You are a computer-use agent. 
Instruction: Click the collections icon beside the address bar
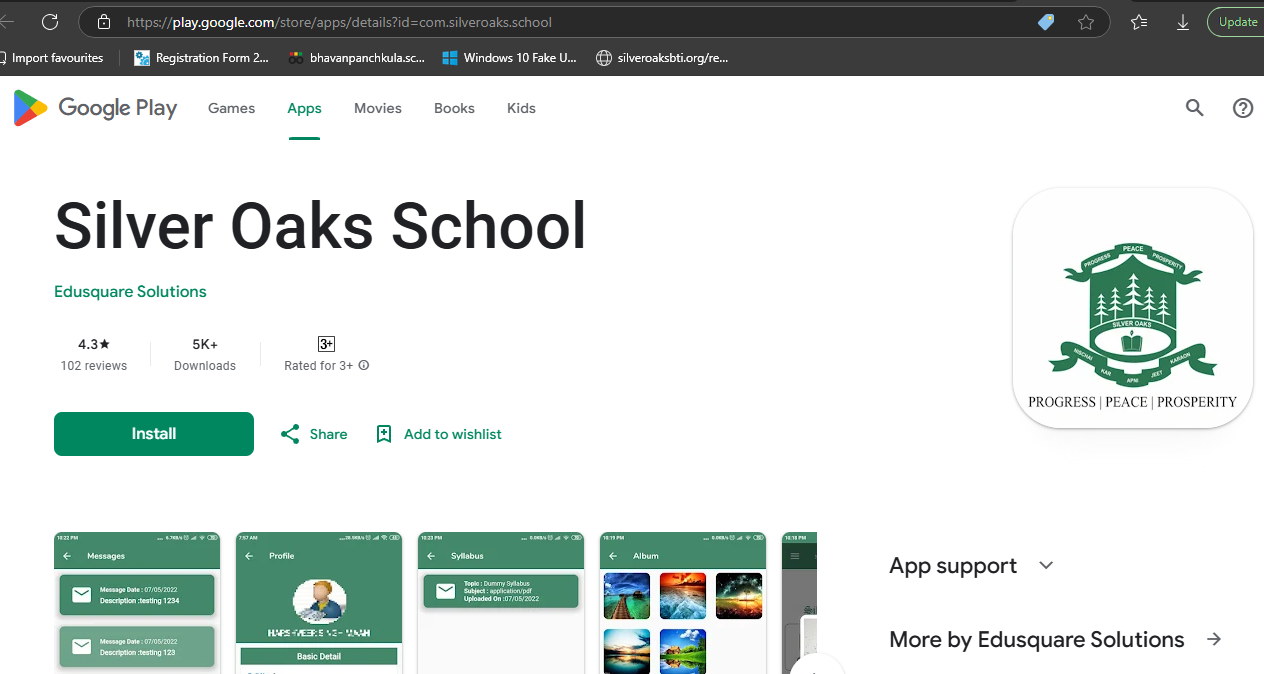click(1138, 21)
